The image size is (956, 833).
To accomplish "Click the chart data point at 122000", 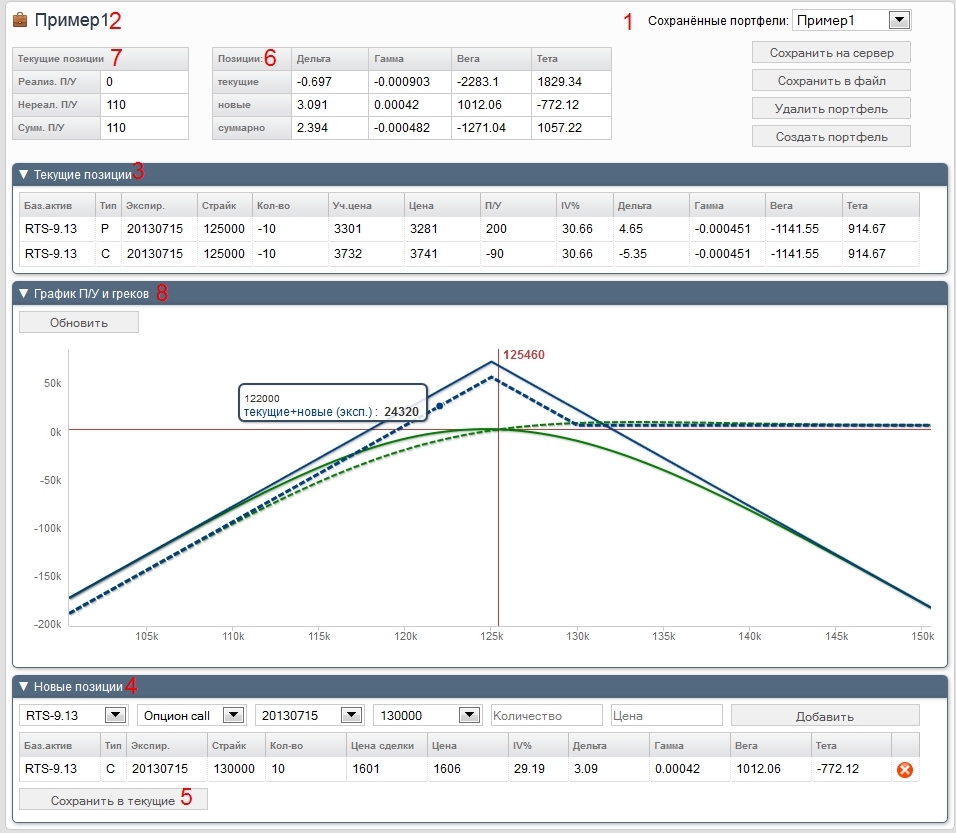I will pos(439,407).
